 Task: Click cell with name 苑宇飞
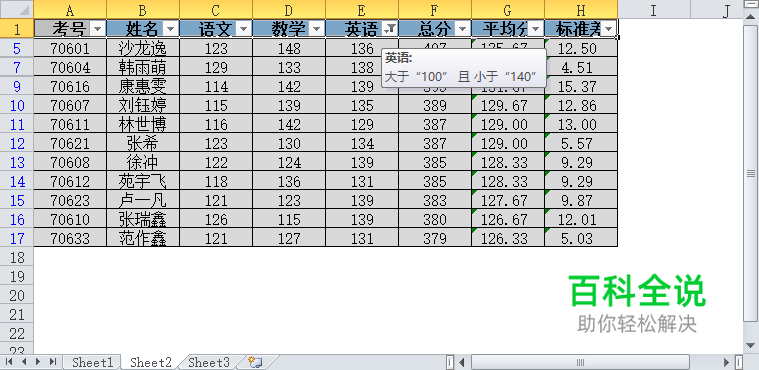coord(143,181)
